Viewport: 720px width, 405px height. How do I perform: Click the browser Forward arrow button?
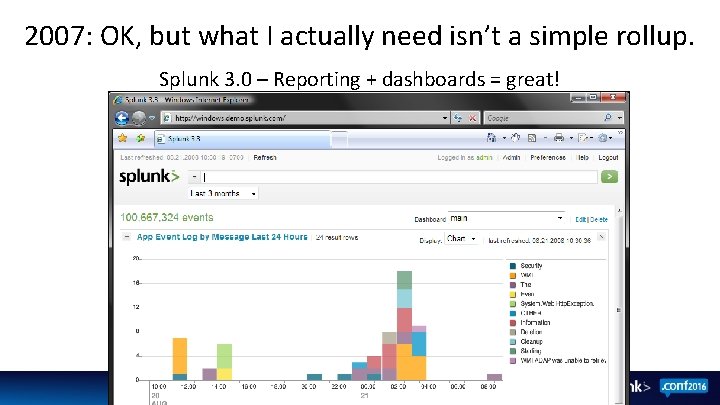139,118
